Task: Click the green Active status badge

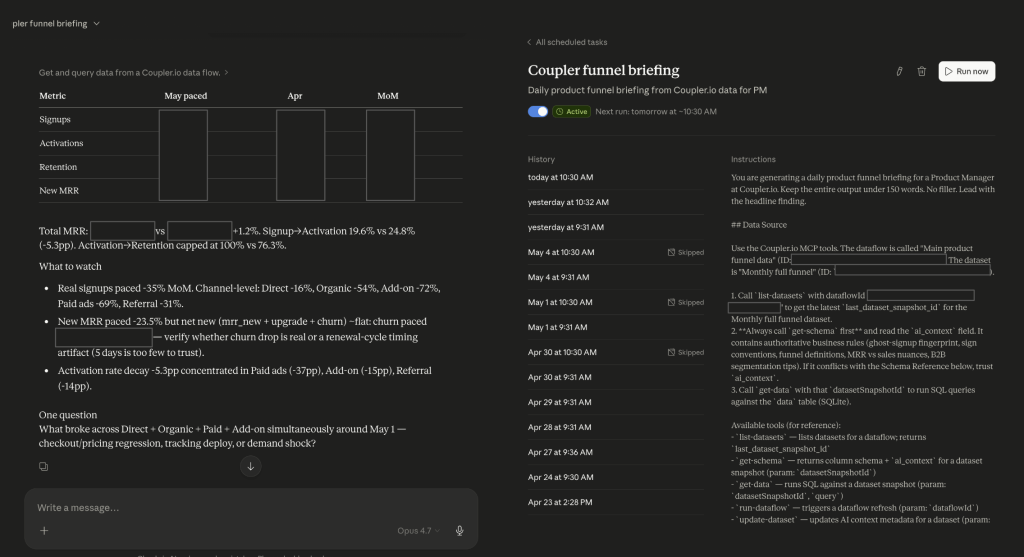Action: pyautogui.click(x=571, y=112)
